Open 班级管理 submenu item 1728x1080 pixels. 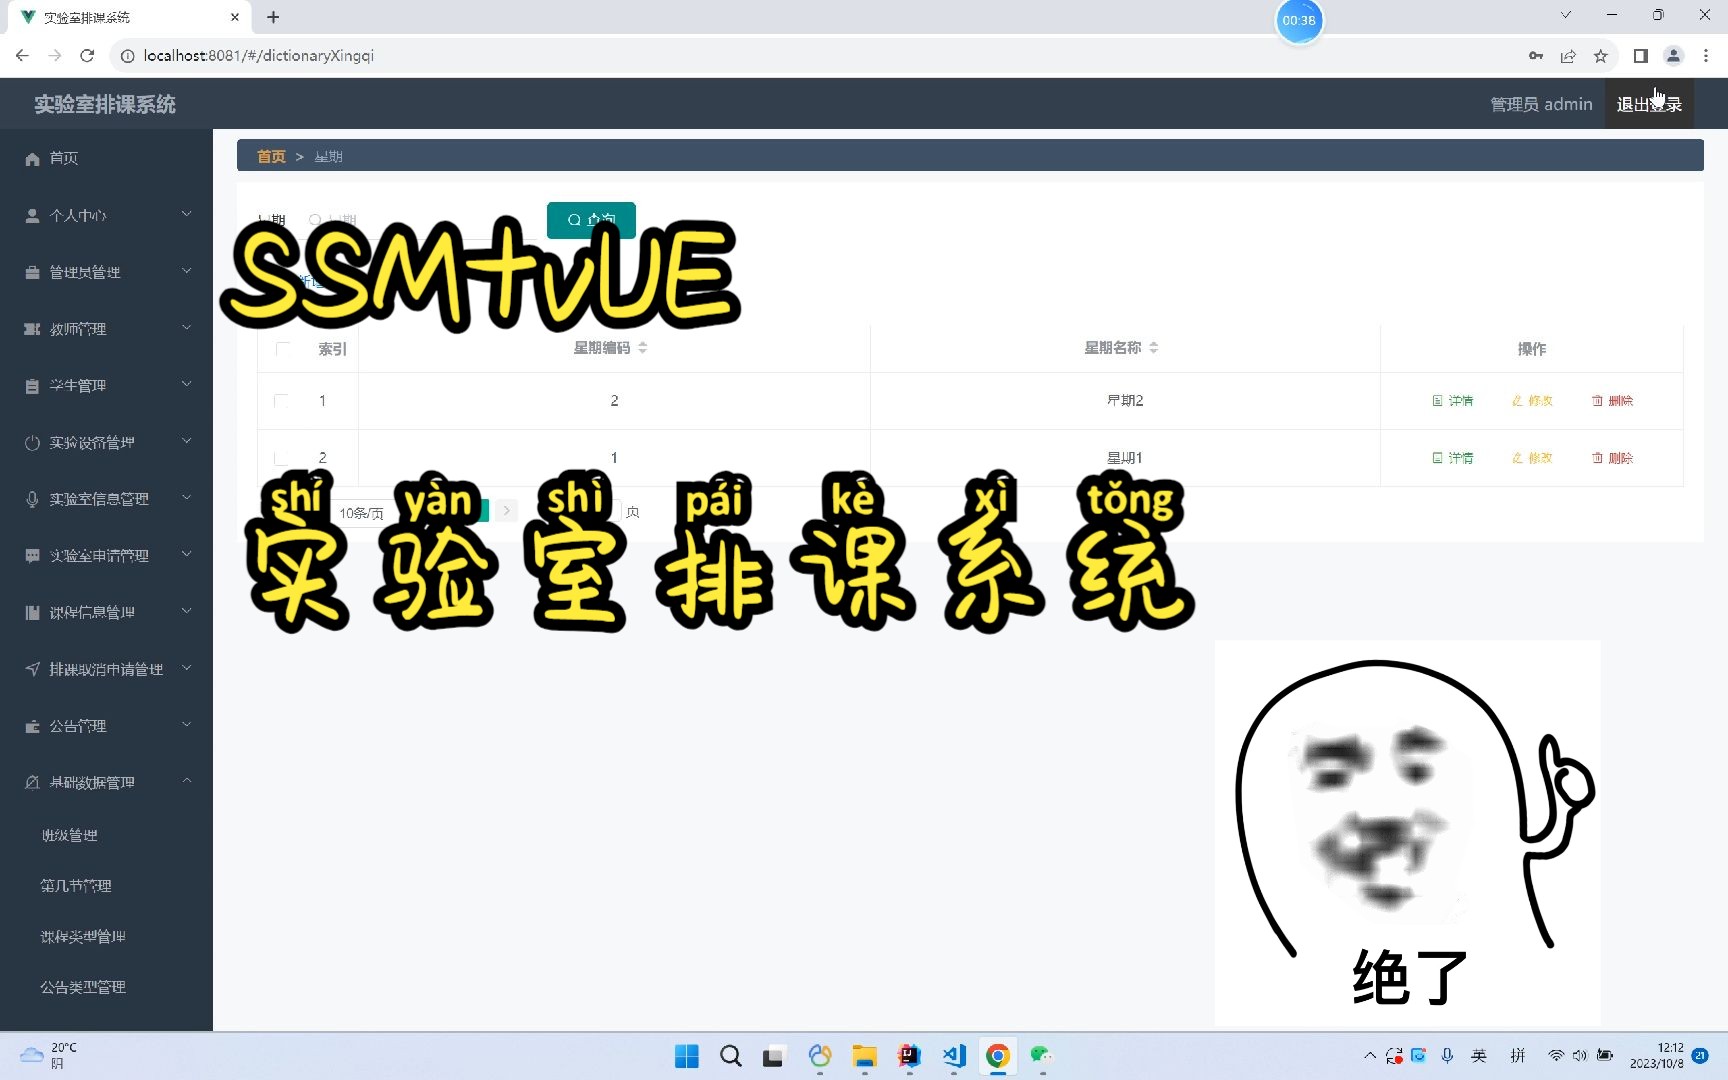(x=70, y=836)
